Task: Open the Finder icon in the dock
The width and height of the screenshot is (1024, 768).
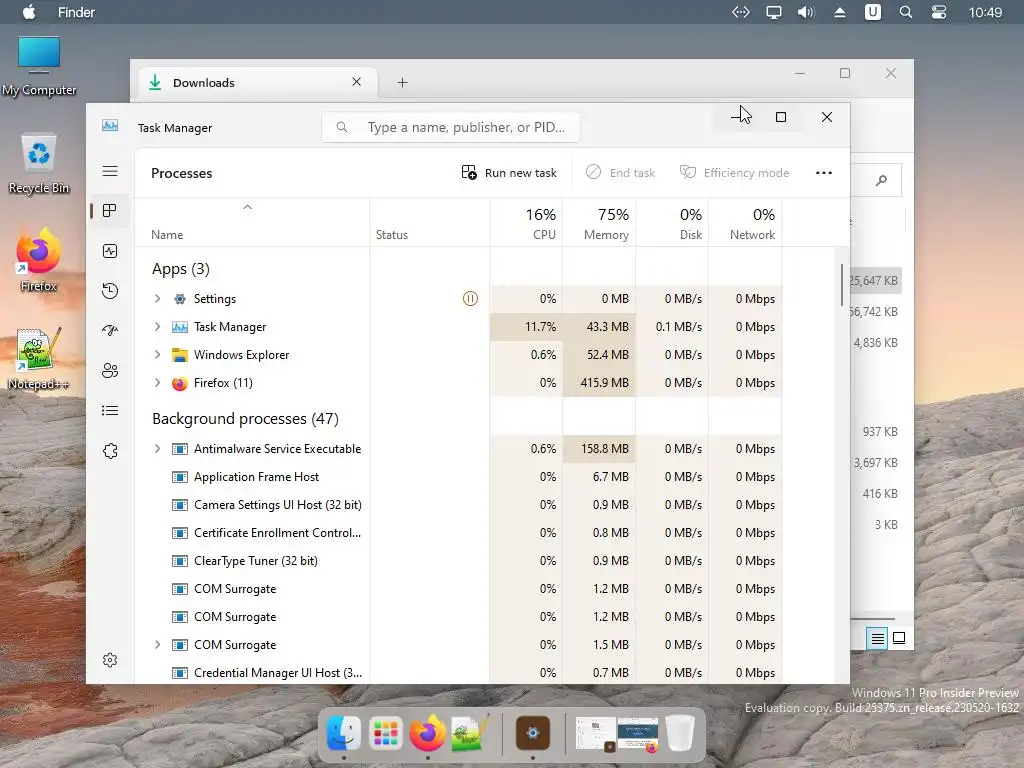Action: click(x=343, y=733)
